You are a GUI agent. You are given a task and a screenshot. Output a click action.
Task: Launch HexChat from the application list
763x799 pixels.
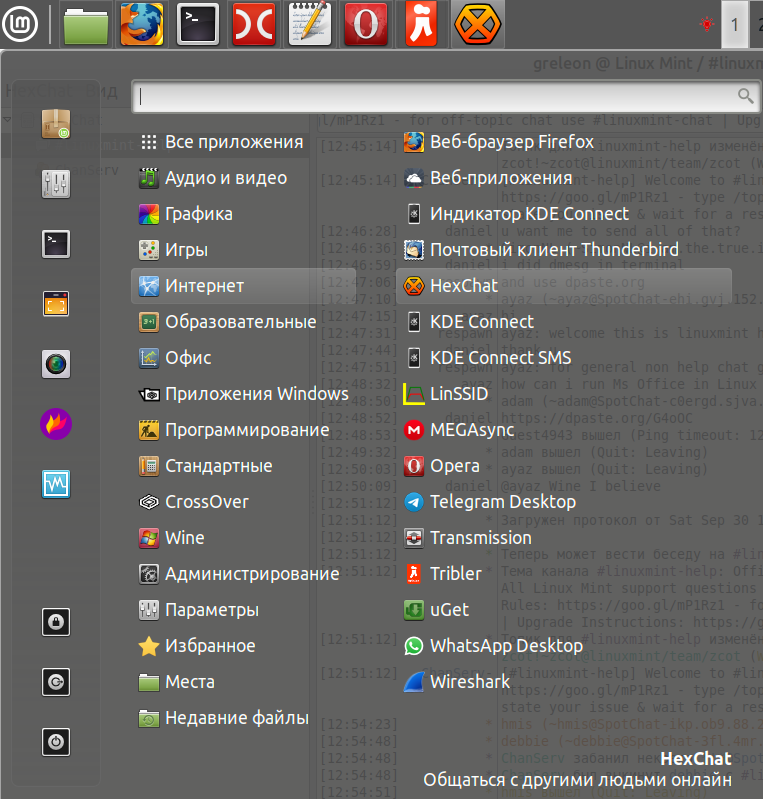click(x=564, y=286)
